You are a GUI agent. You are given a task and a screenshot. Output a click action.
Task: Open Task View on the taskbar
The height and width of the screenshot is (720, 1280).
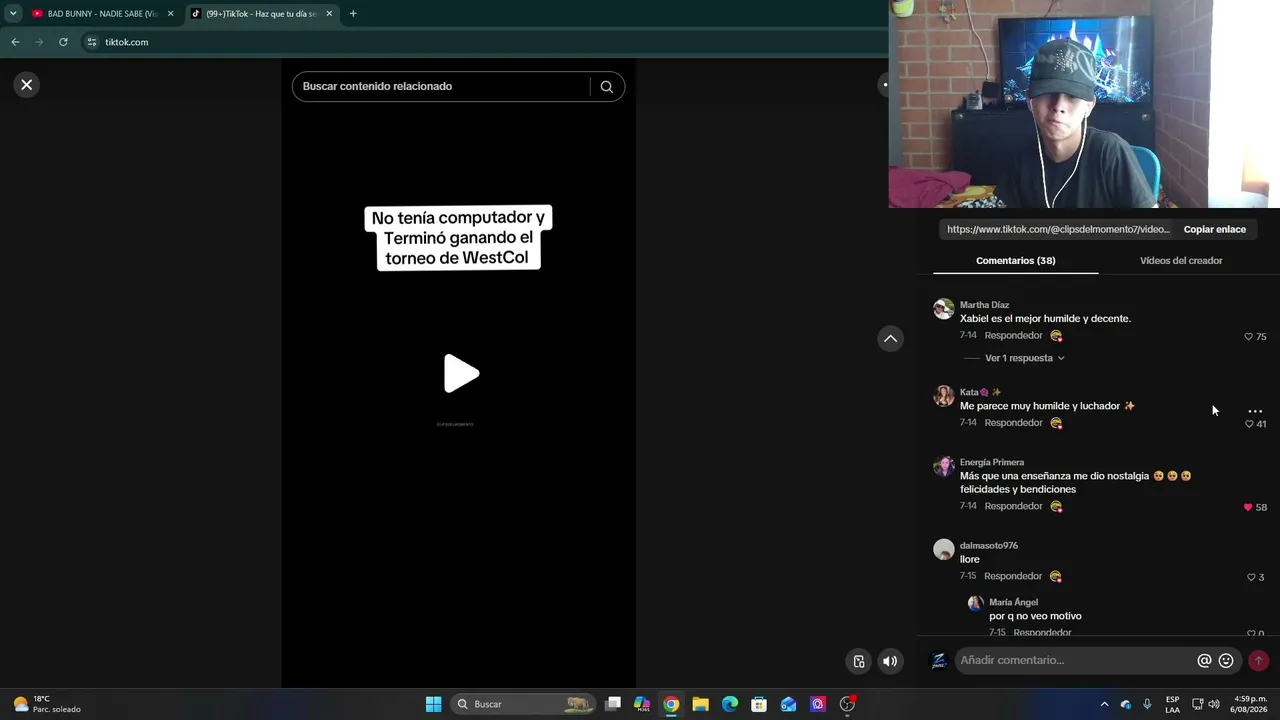[613, 704]
